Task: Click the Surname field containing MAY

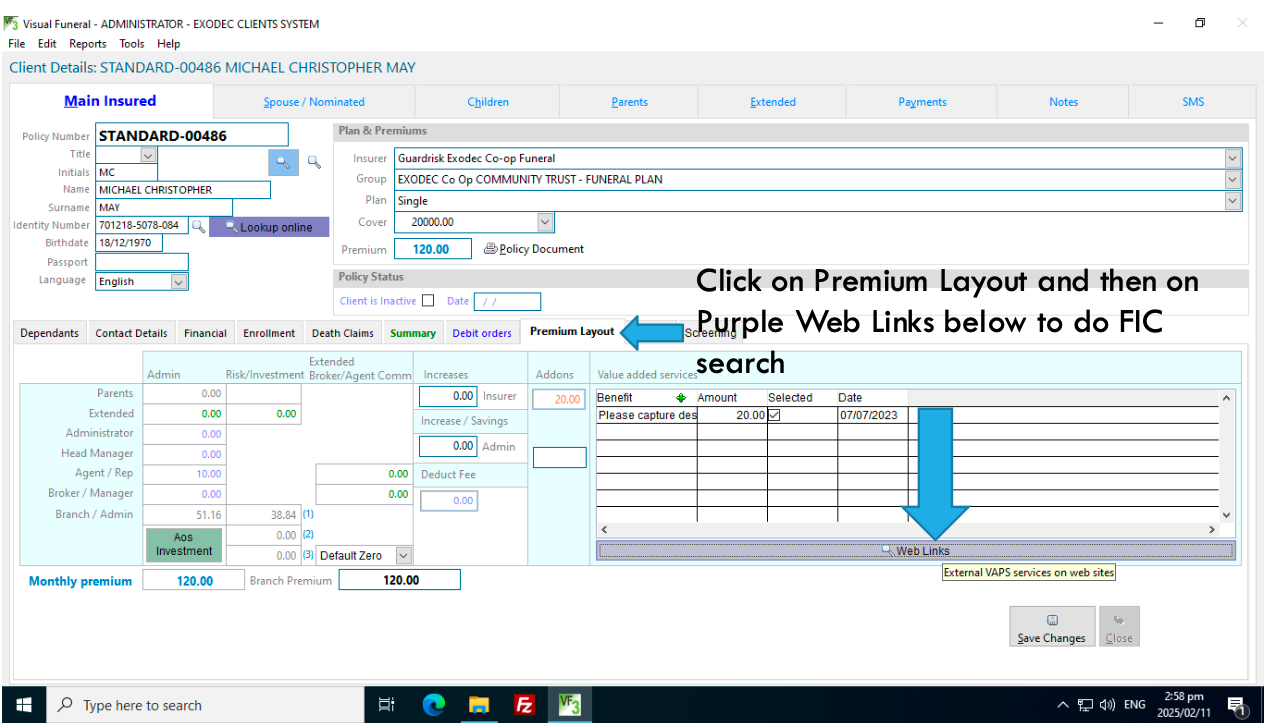Action: [164, 208]
